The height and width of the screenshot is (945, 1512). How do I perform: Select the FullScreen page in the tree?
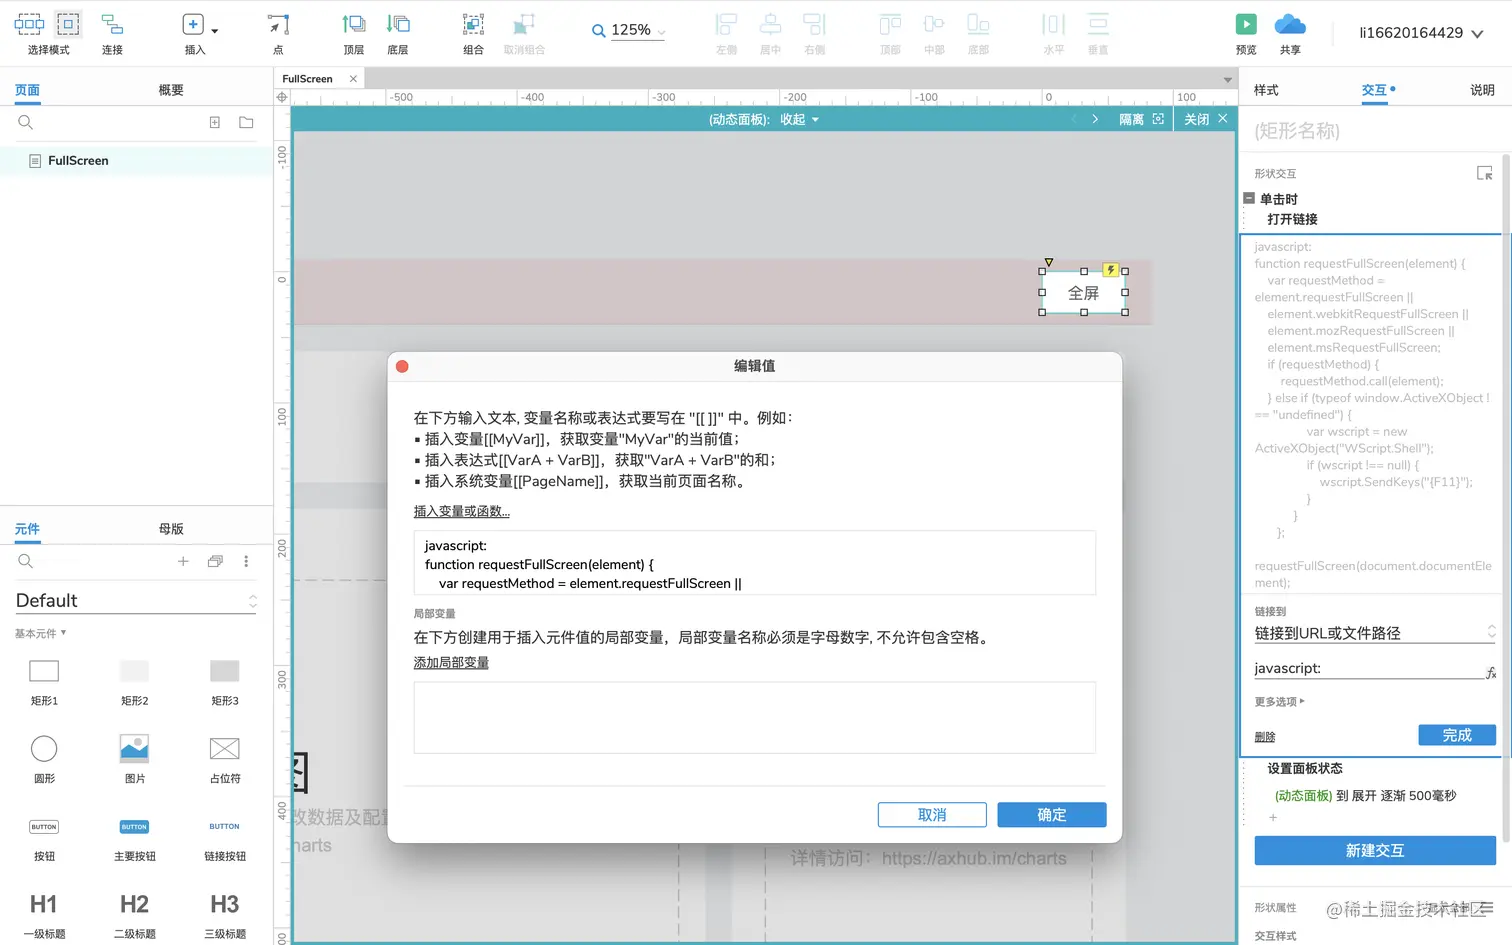(136, 160)
